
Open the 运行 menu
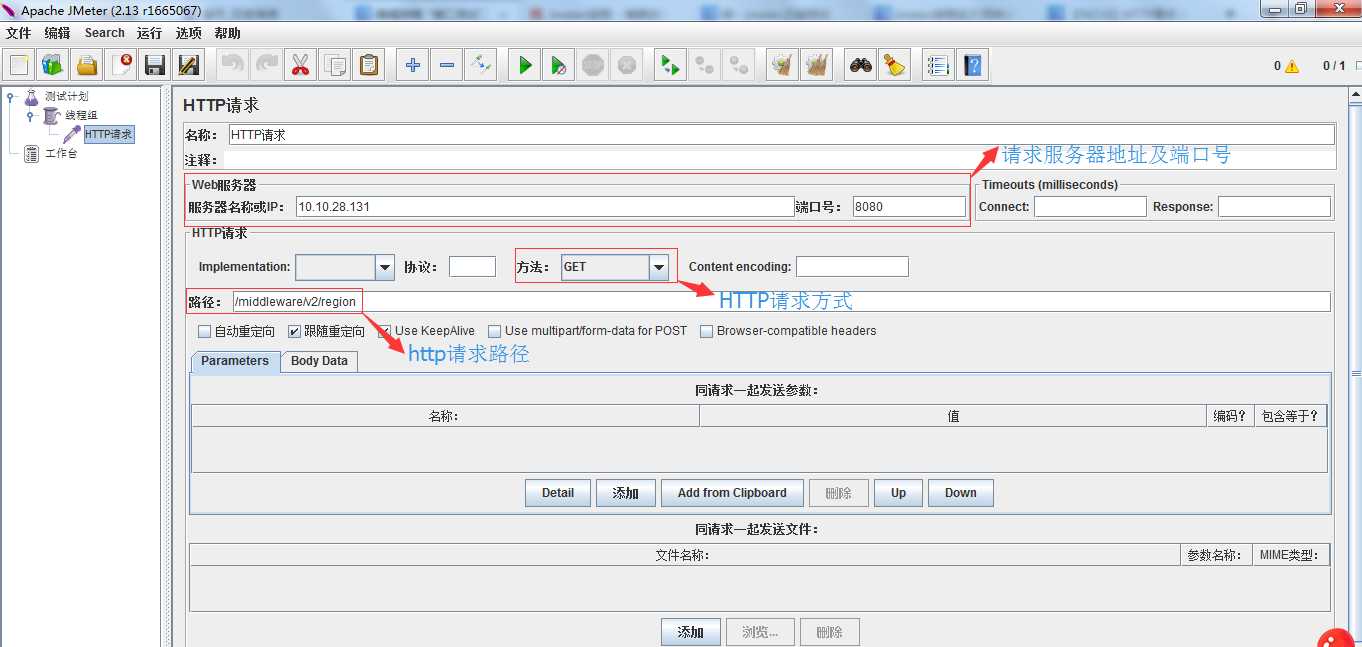pyautogui.click(x=150, y=33)
